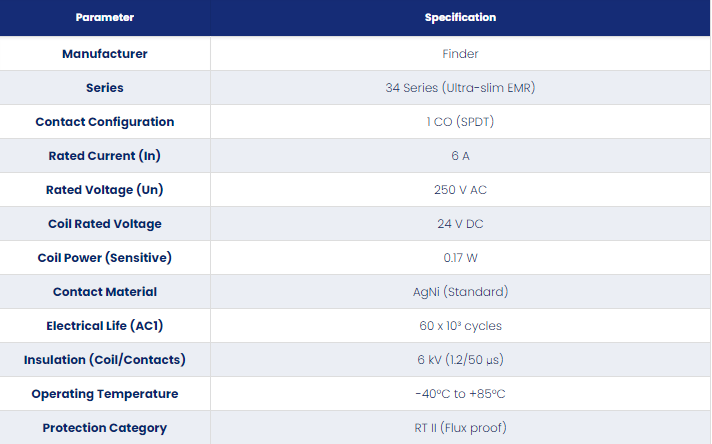Click the Finder manufacturer value
Image resolution: width=712 pixels, height=444 pixels.
460,54
